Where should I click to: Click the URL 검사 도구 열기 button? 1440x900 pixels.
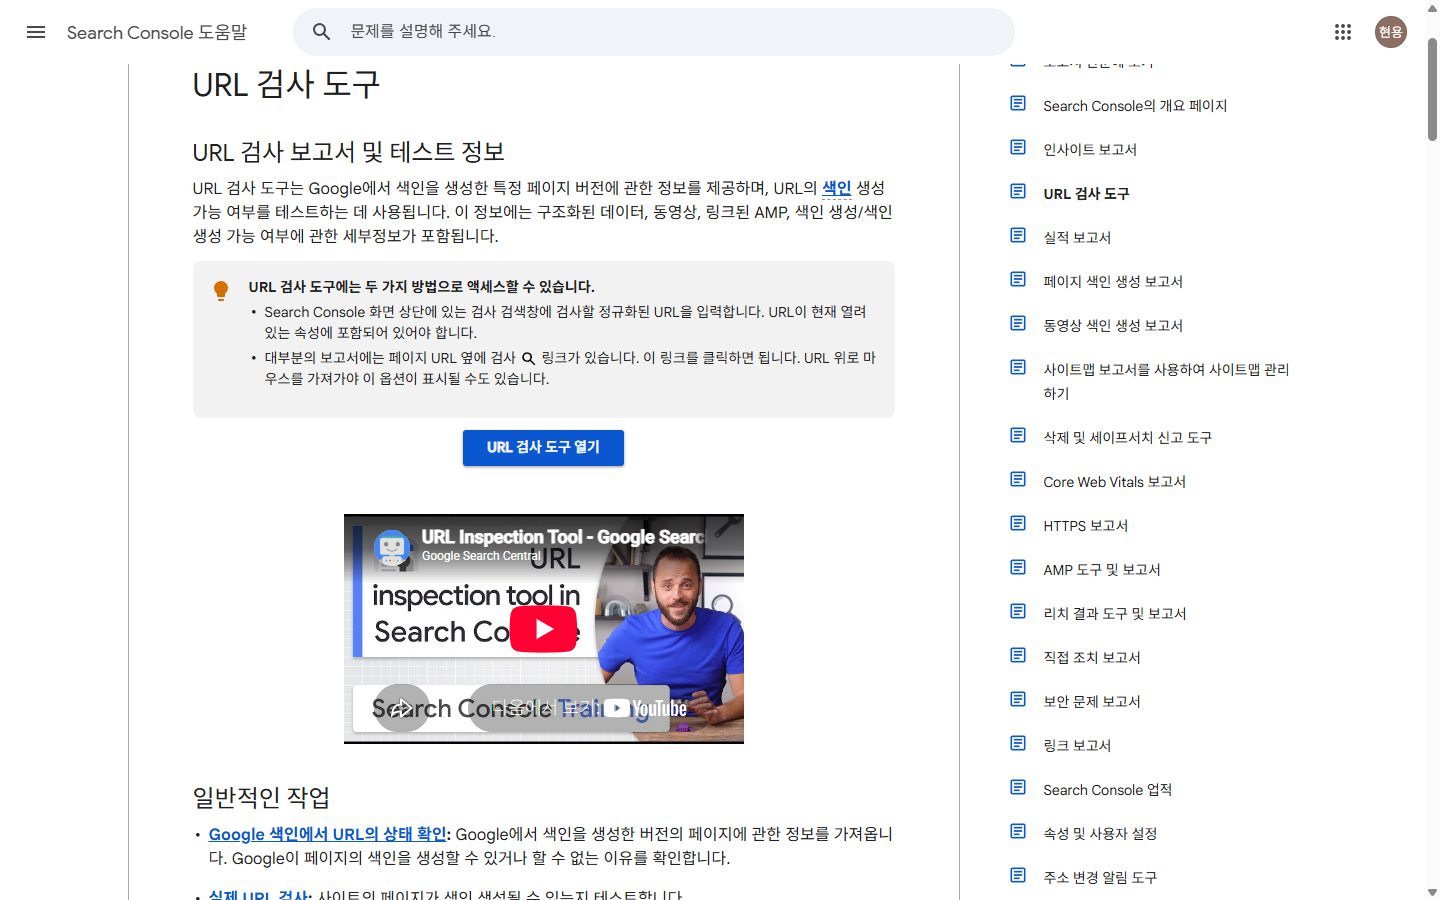pyautogui.click(x=543, y=448)
